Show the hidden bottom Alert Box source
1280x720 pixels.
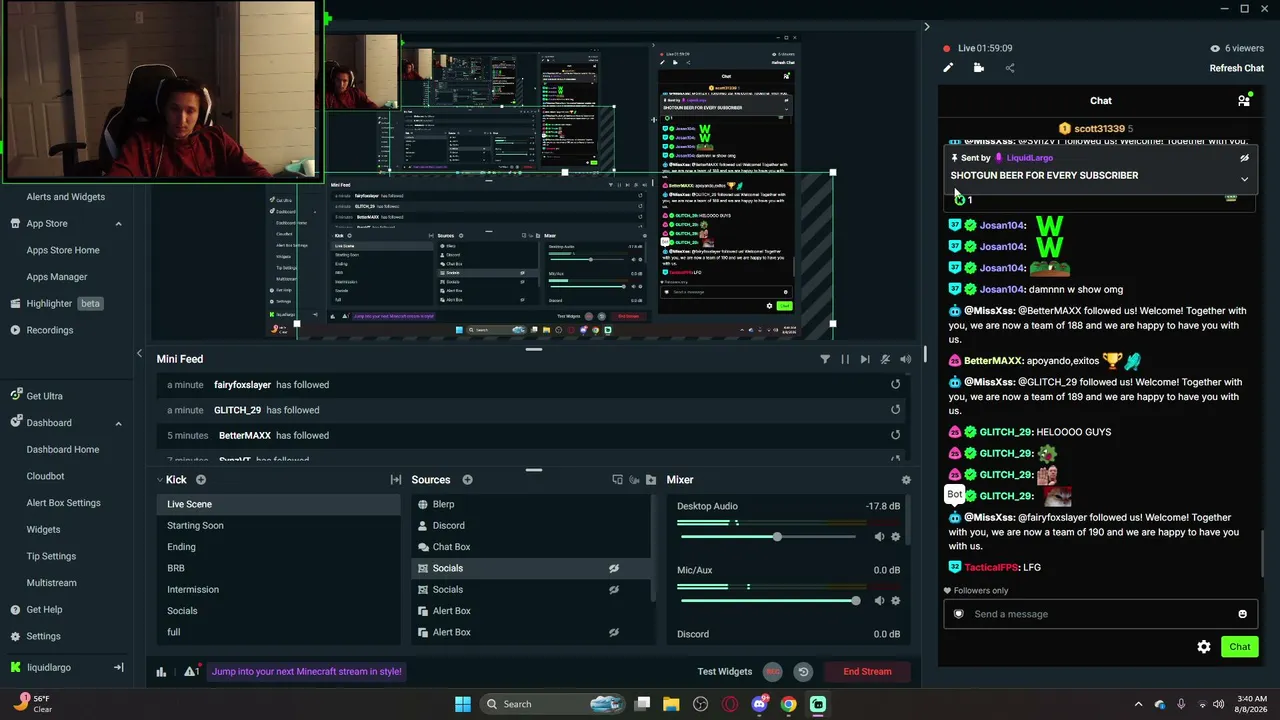click(614, 632)
